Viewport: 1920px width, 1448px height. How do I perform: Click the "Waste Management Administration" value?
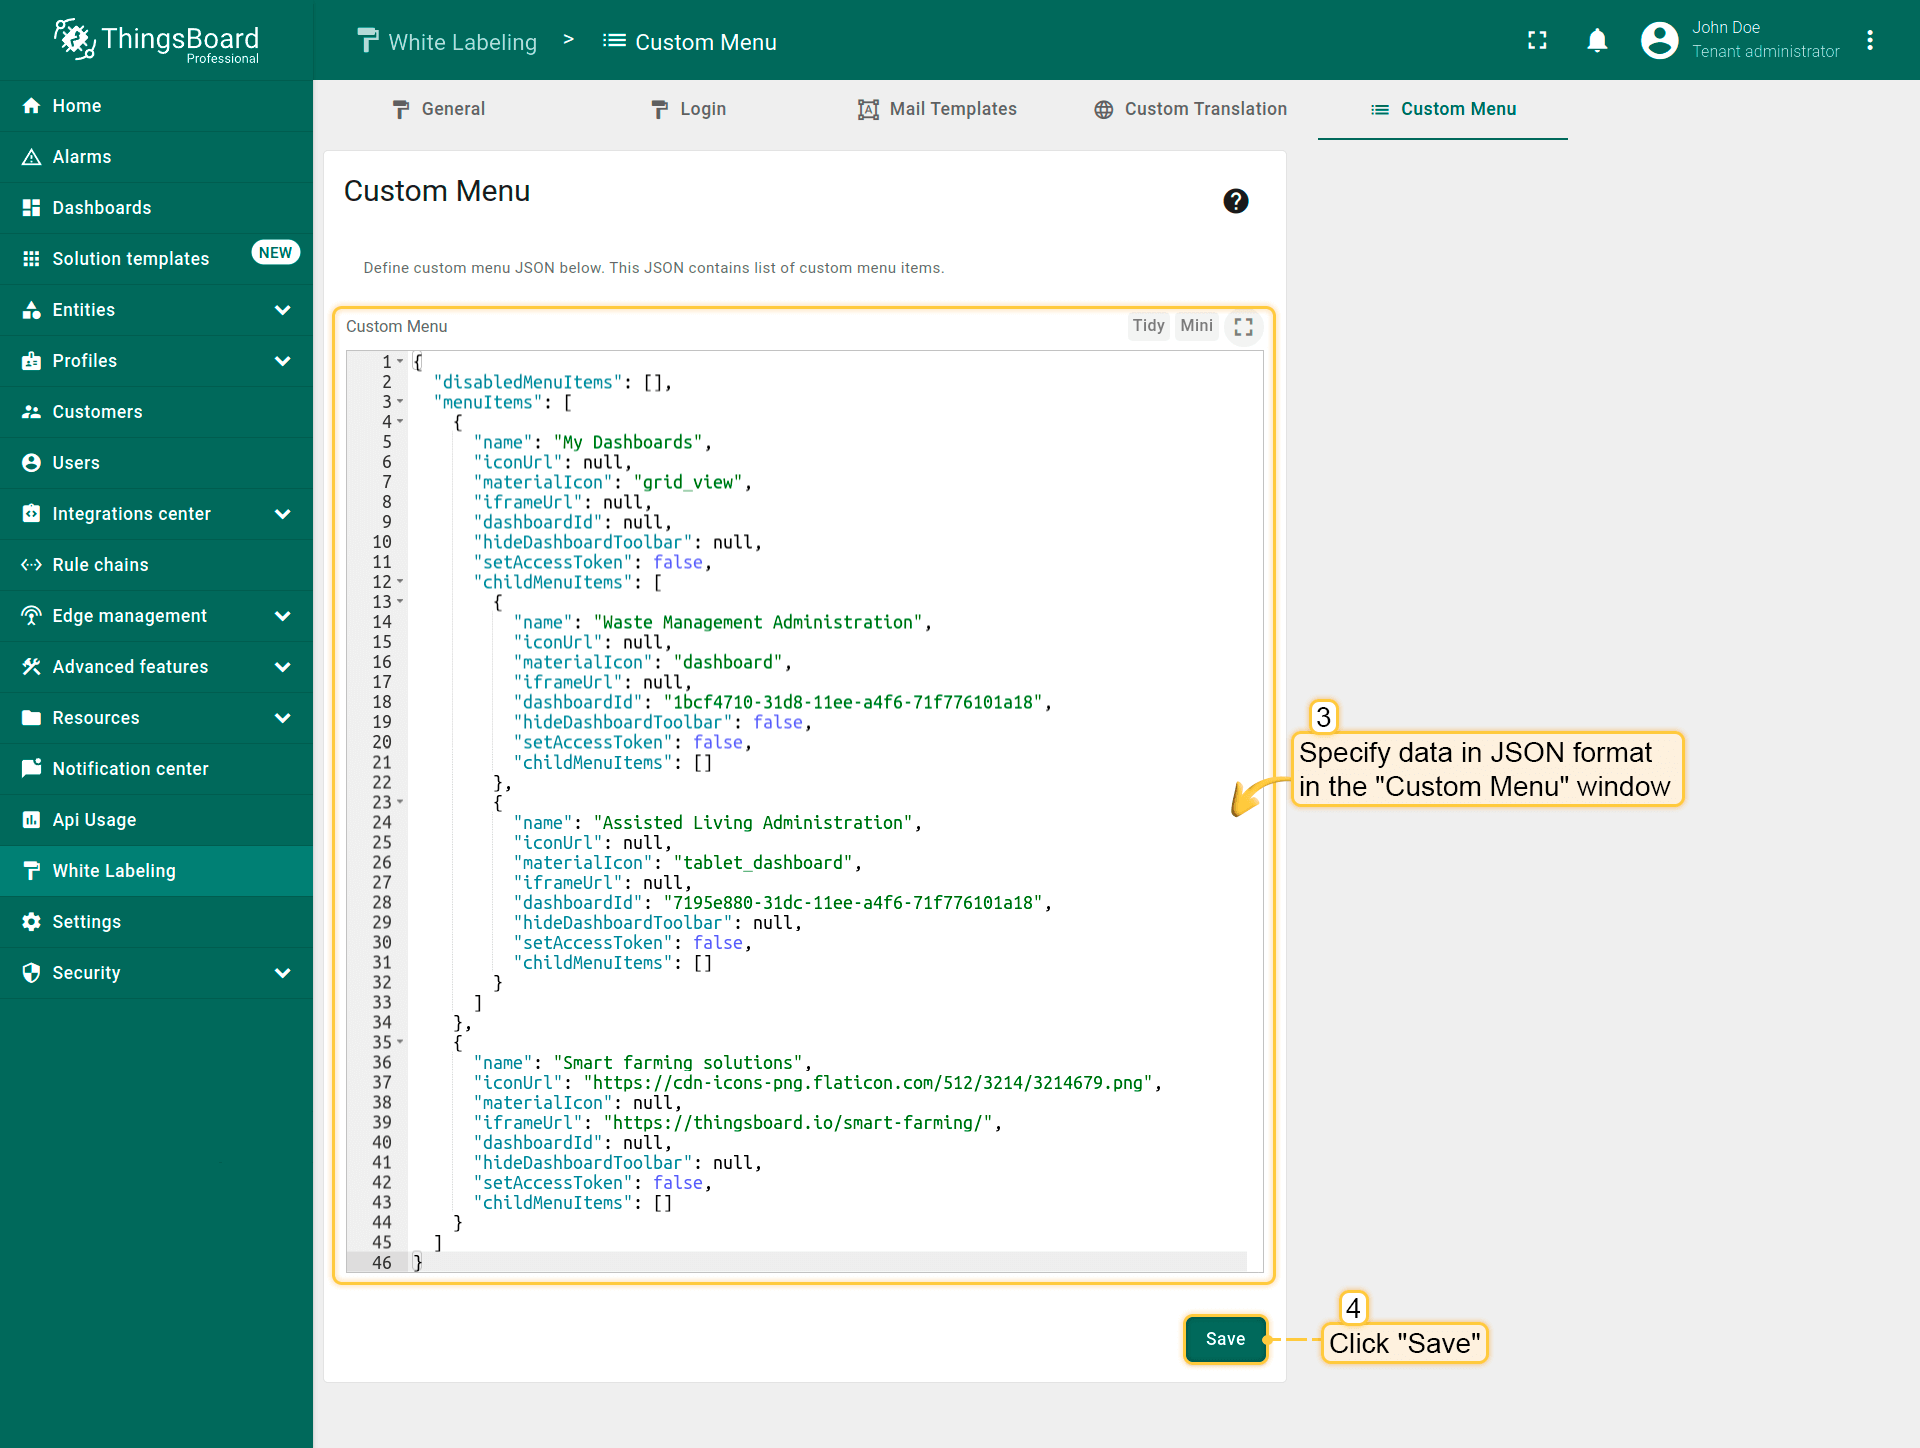coord(758,623)
